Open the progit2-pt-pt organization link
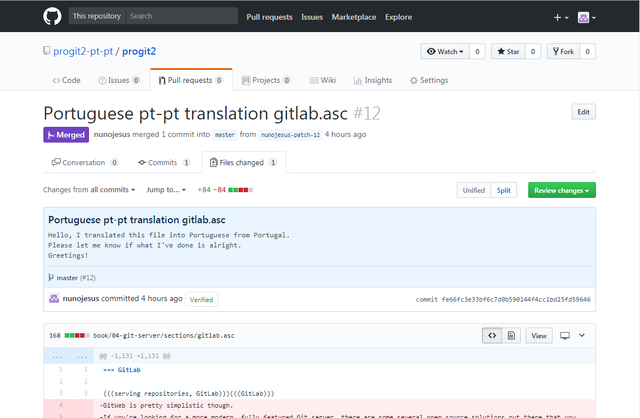This screenshot has height=418, width=640. point(83,51)
